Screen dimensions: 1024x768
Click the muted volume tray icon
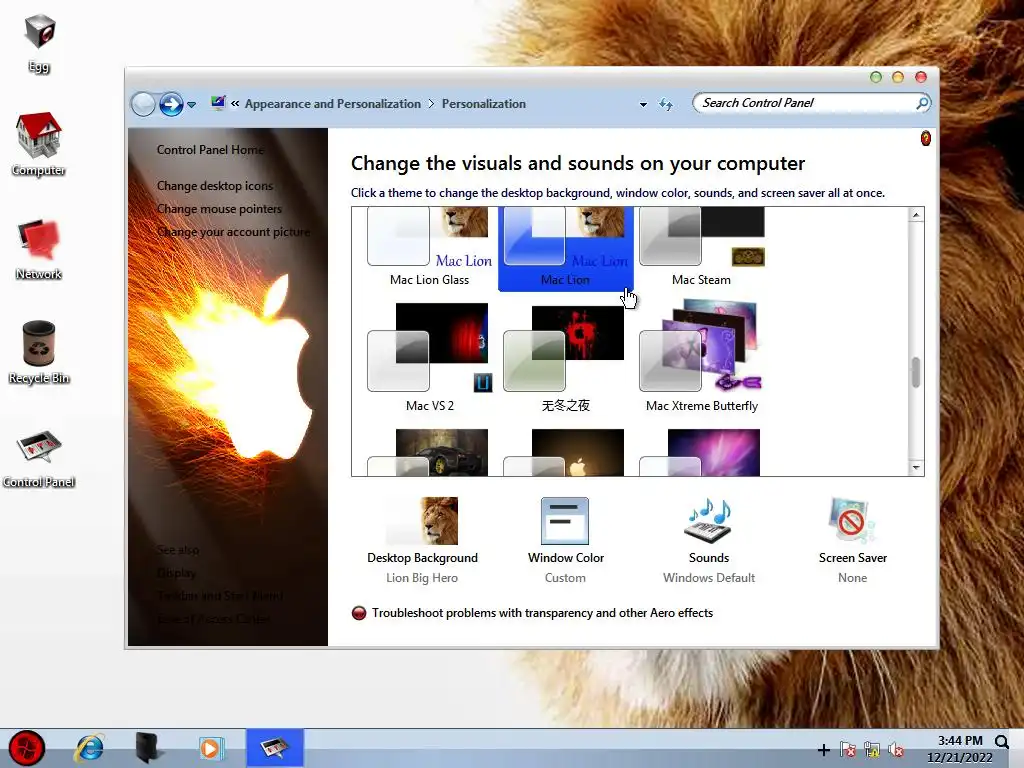[896, 750]
